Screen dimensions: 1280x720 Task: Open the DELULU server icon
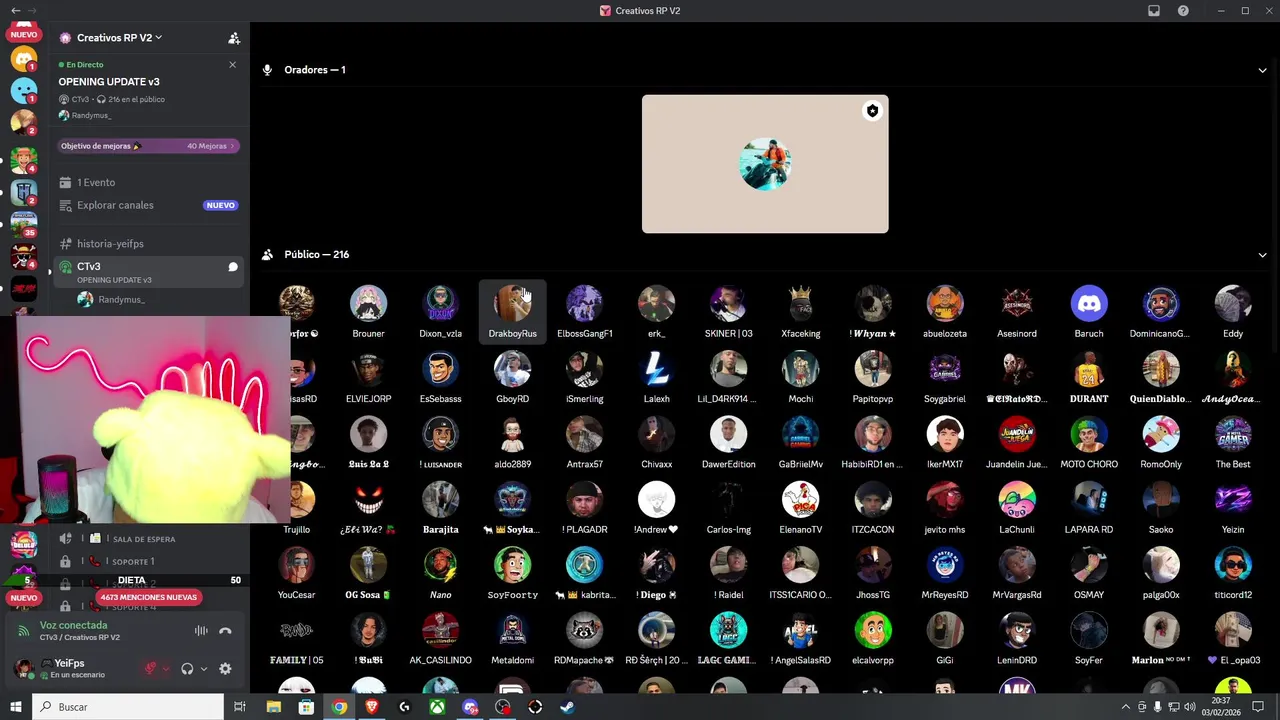(x=24, y=544)
